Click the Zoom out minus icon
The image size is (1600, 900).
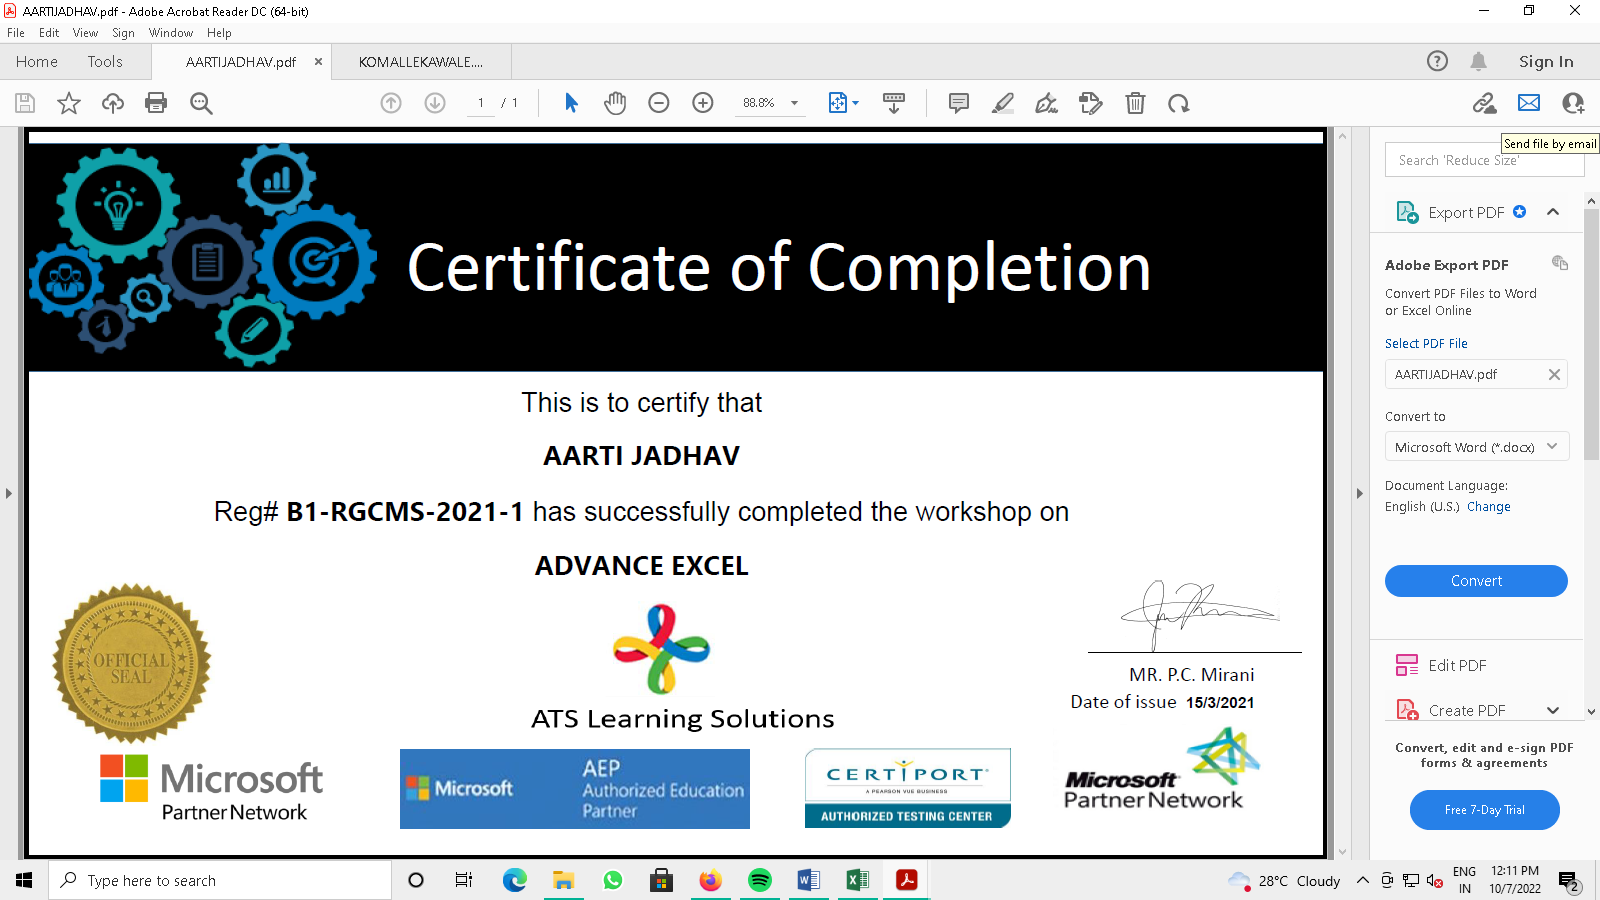click(x=659, y=103)
